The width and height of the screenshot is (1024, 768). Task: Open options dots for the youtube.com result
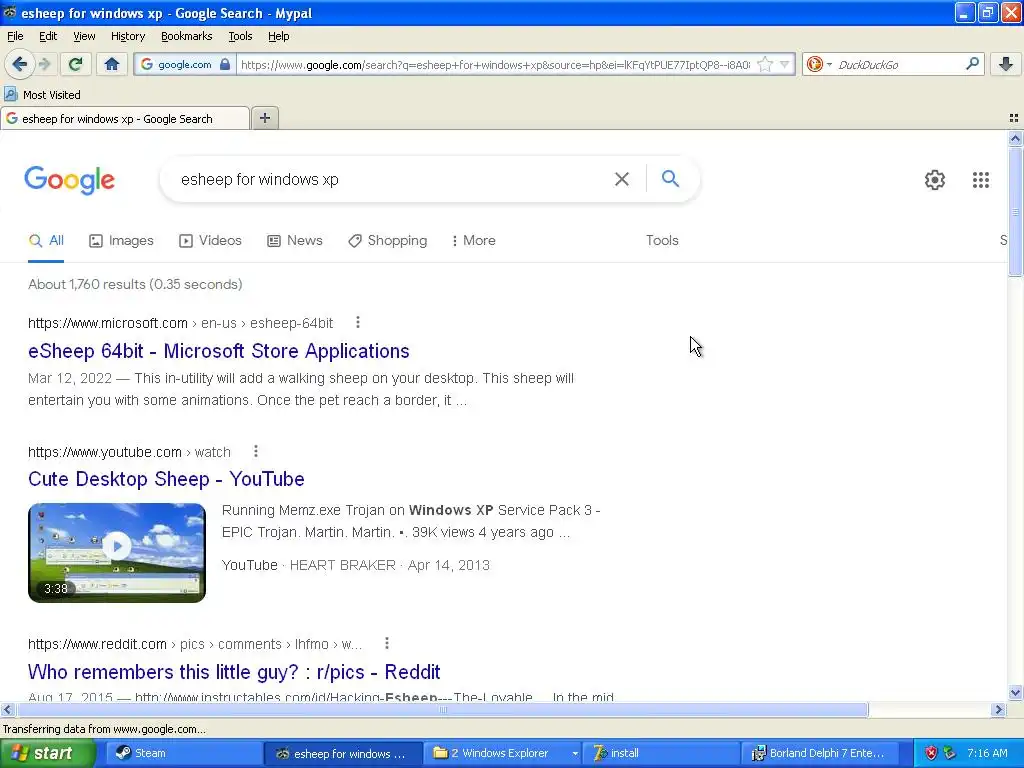point(255,451)
